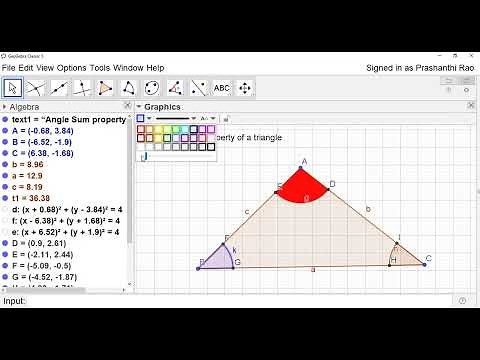Toggle visibility of segment a = 12.9
The image size is (480, 360).
[5, 176]
